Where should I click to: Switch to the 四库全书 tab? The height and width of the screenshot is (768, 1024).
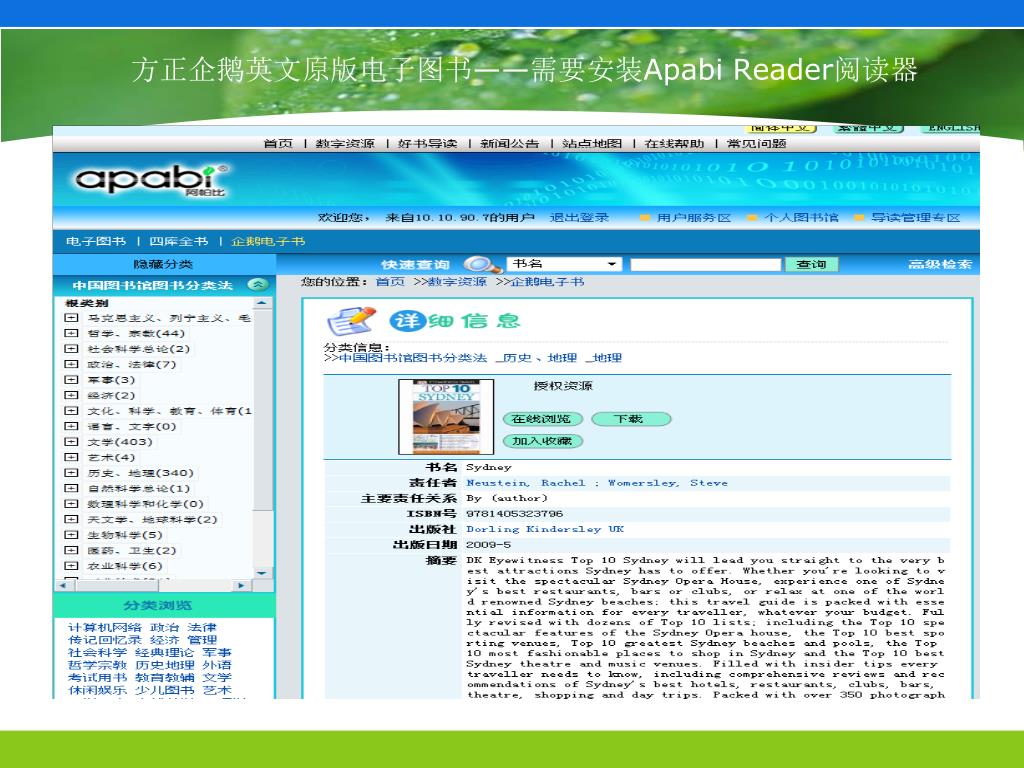(x=178, y=242)
